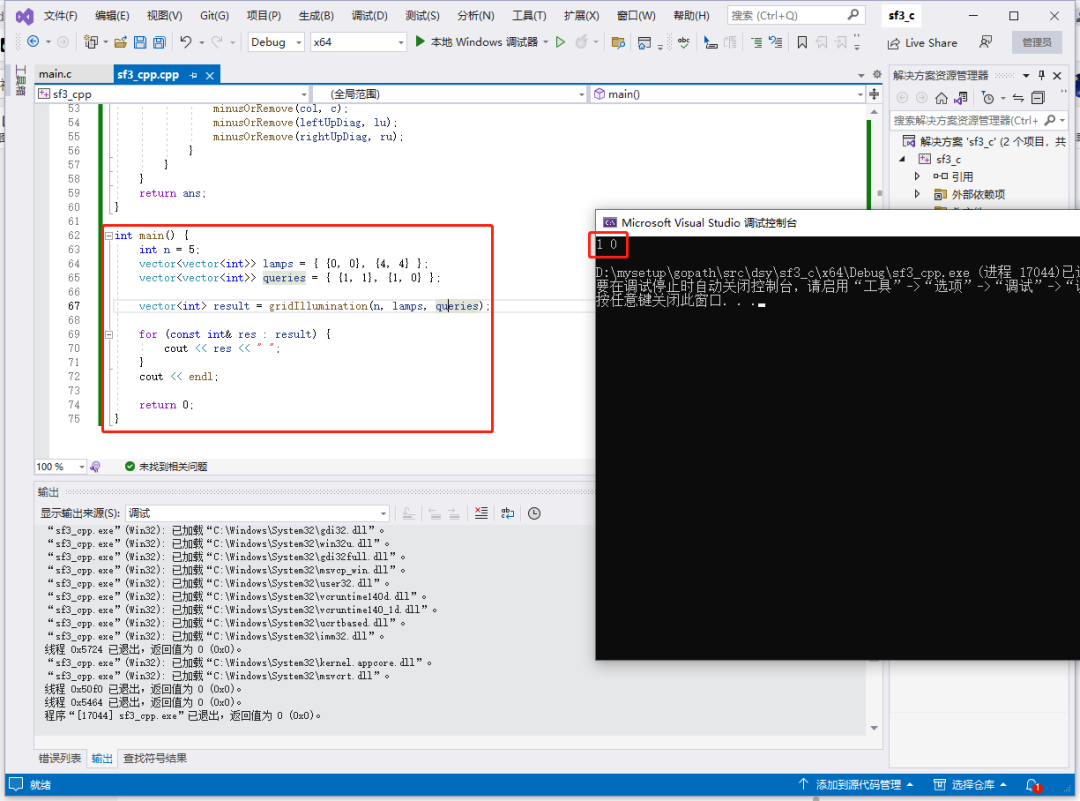Click the new project icon in toolbar

[90, 42]
